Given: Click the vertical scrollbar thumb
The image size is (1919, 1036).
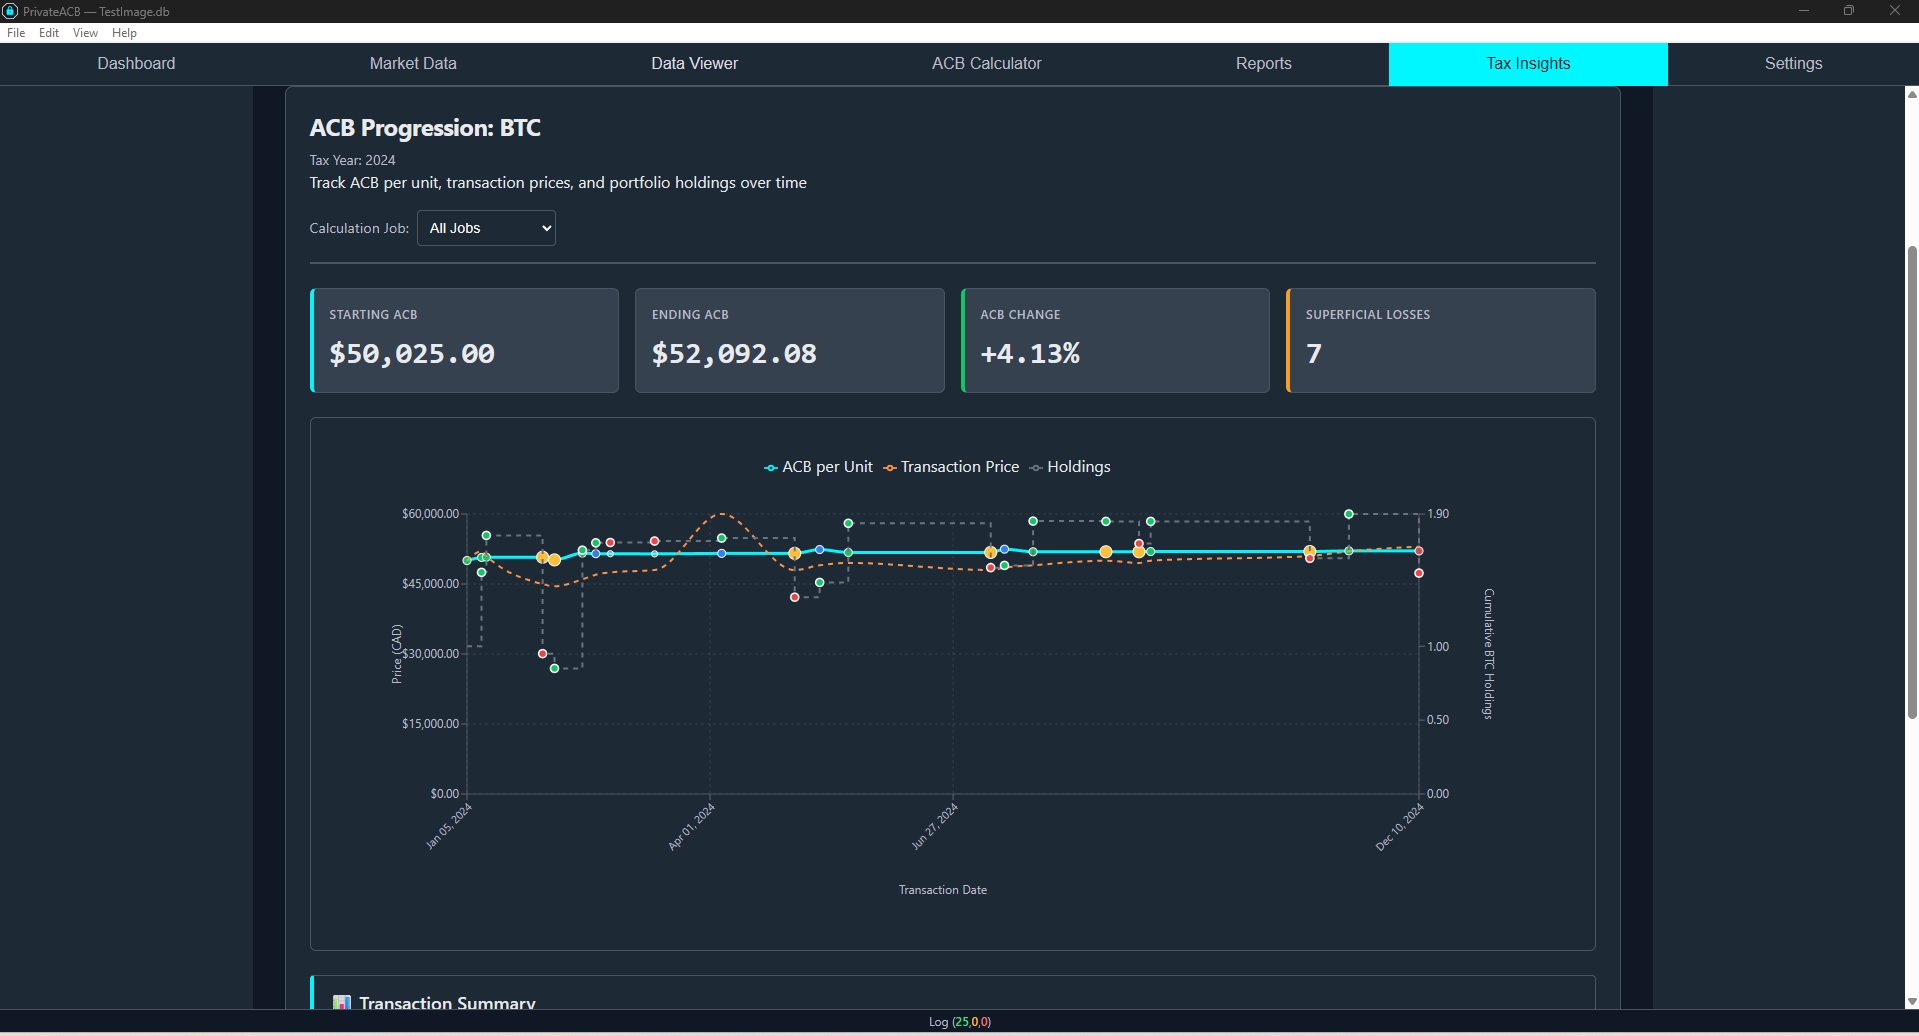Looking at the screenshot, I should (x=1911, y=480).
